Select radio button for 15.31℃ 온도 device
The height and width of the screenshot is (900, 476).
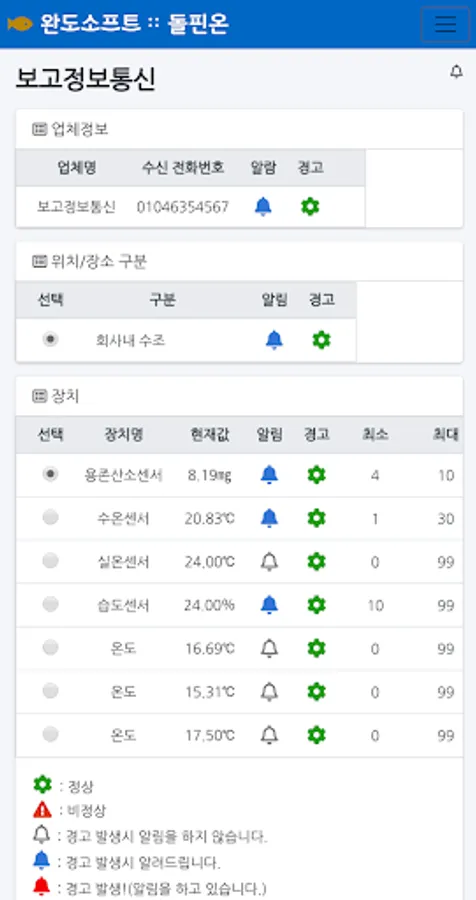coord(51,690)
